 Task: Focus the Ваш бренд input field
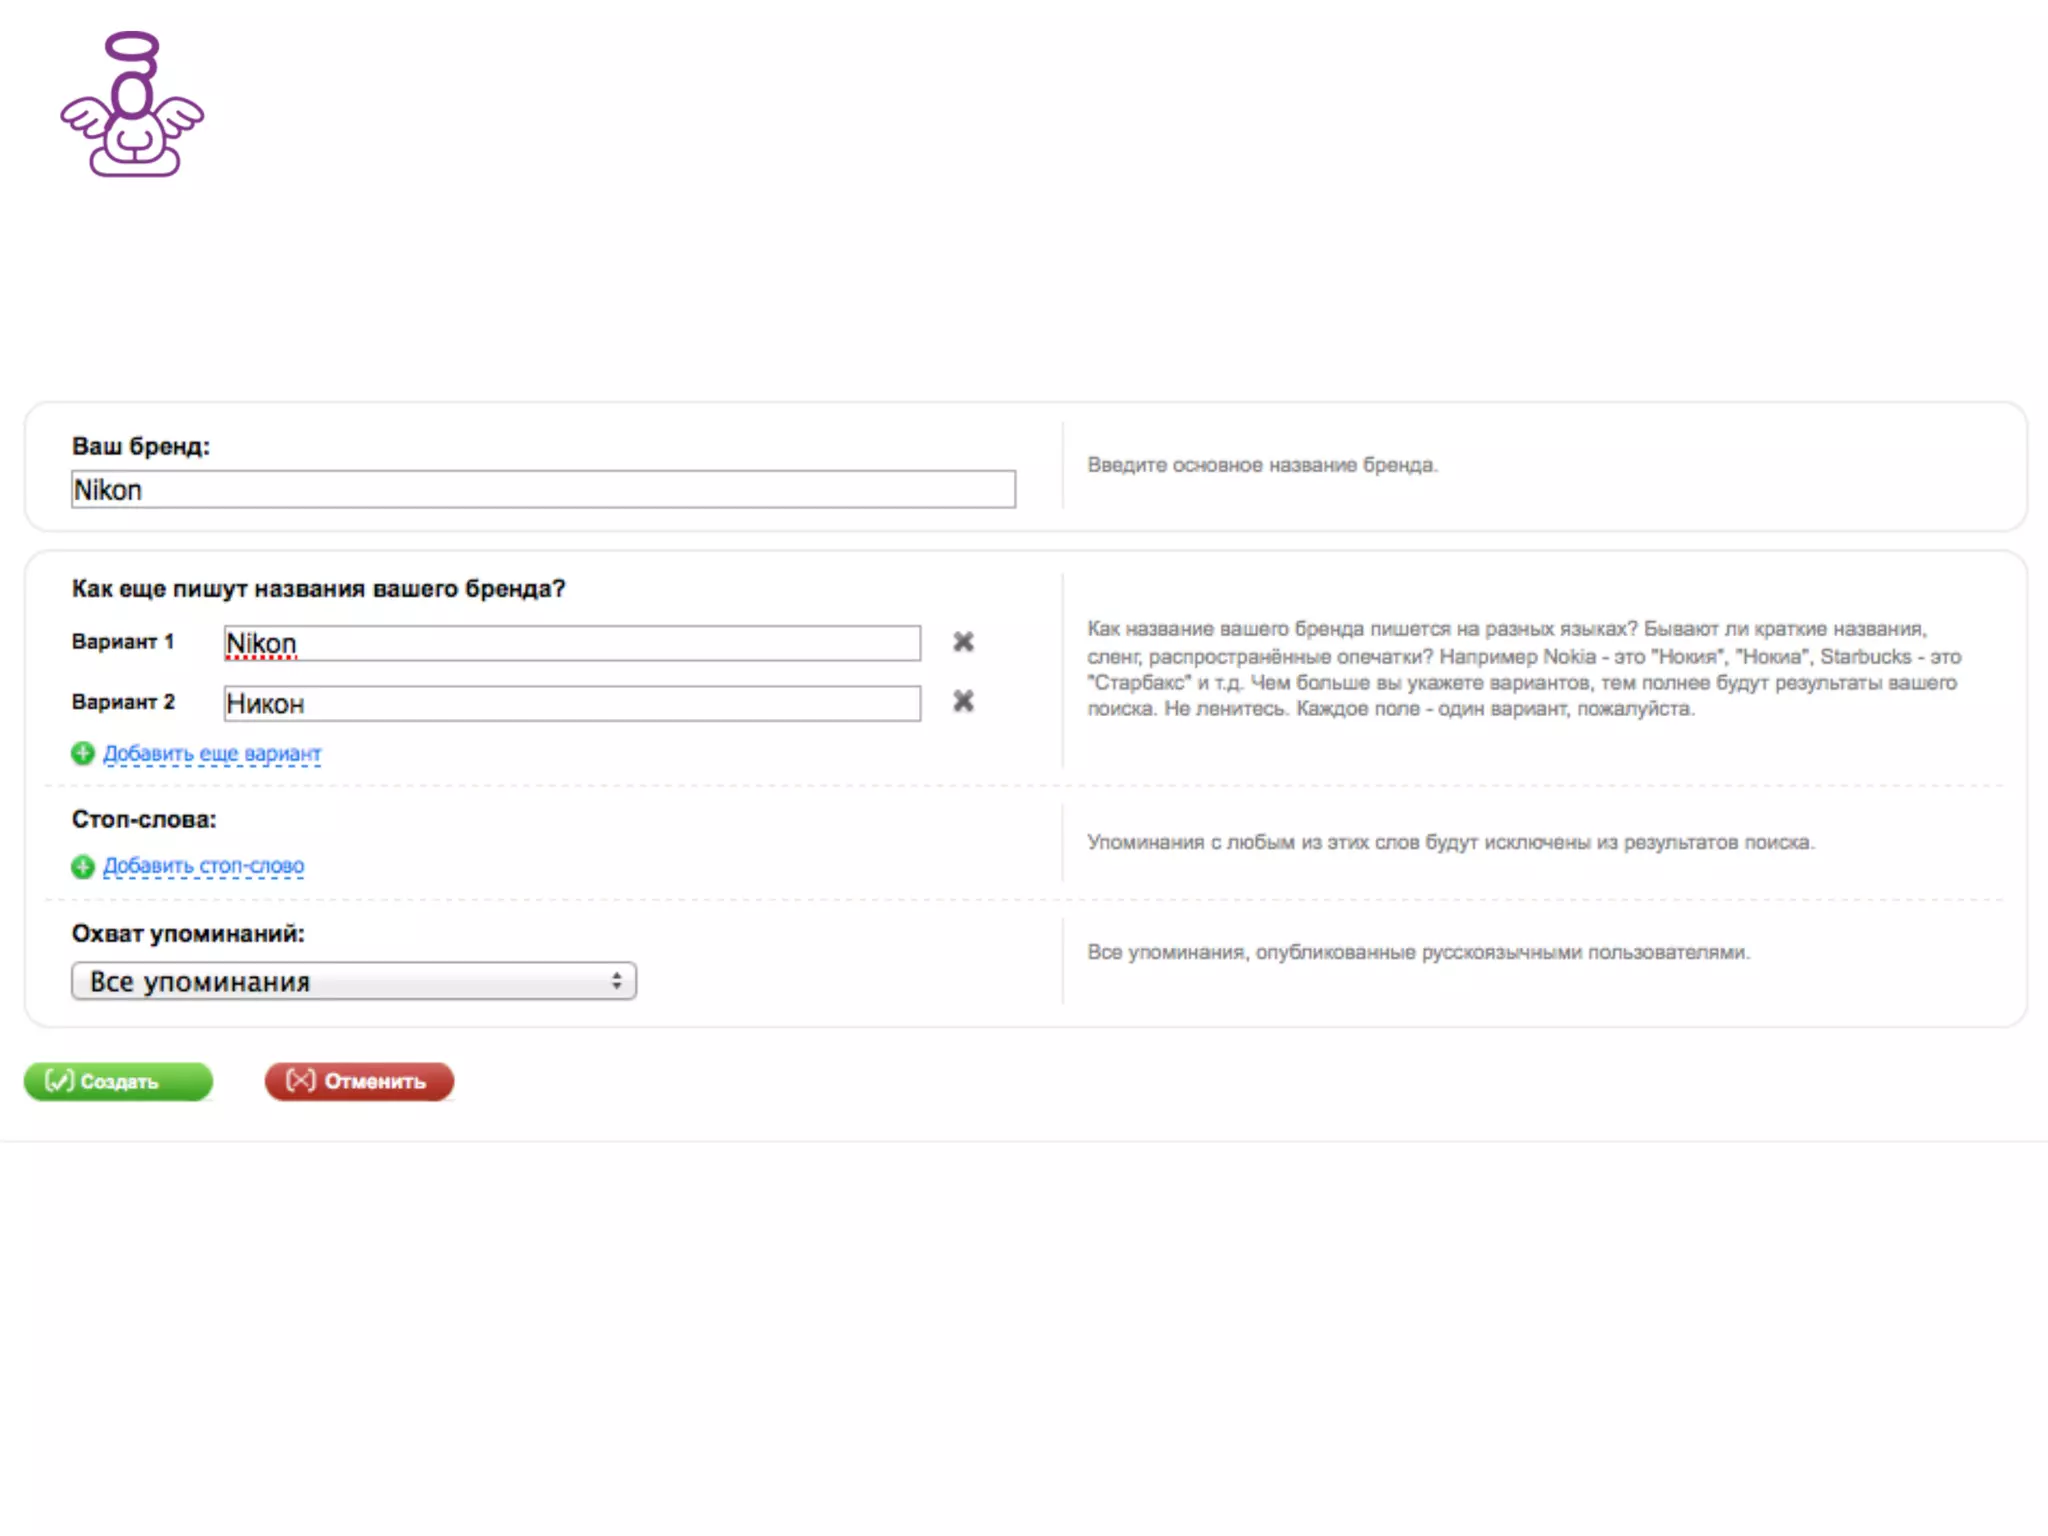coord(543,490)
